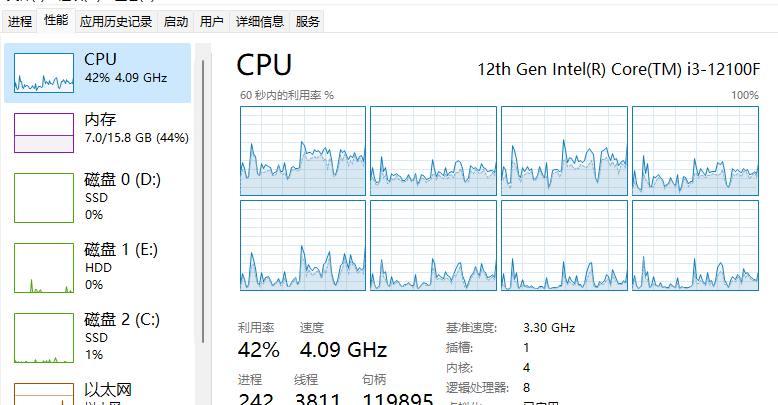Click the bottom-right logical processor graph

(x=695, y=245)
